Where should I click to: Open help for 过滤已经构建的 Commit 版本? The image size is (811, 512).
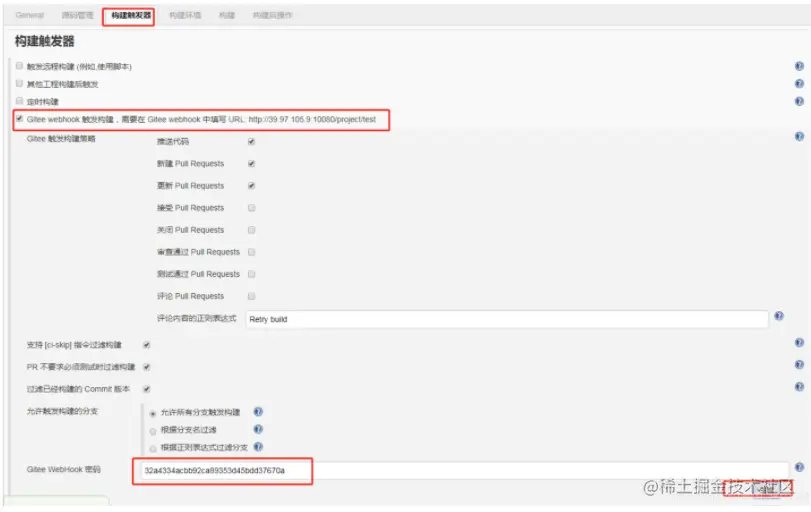tap(799, 387)
